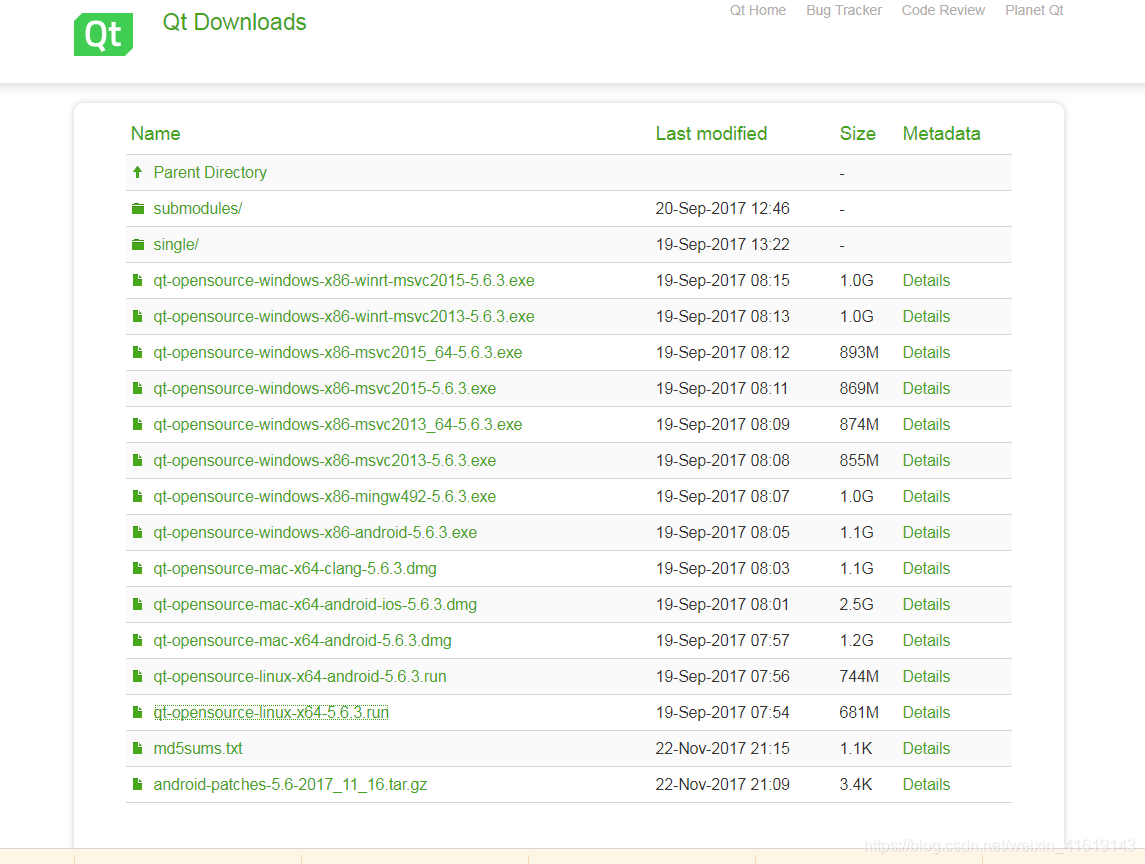Click file icon for linux-x64-android-5.6.3.run
1145x864 pixels.
click(137, 676)
